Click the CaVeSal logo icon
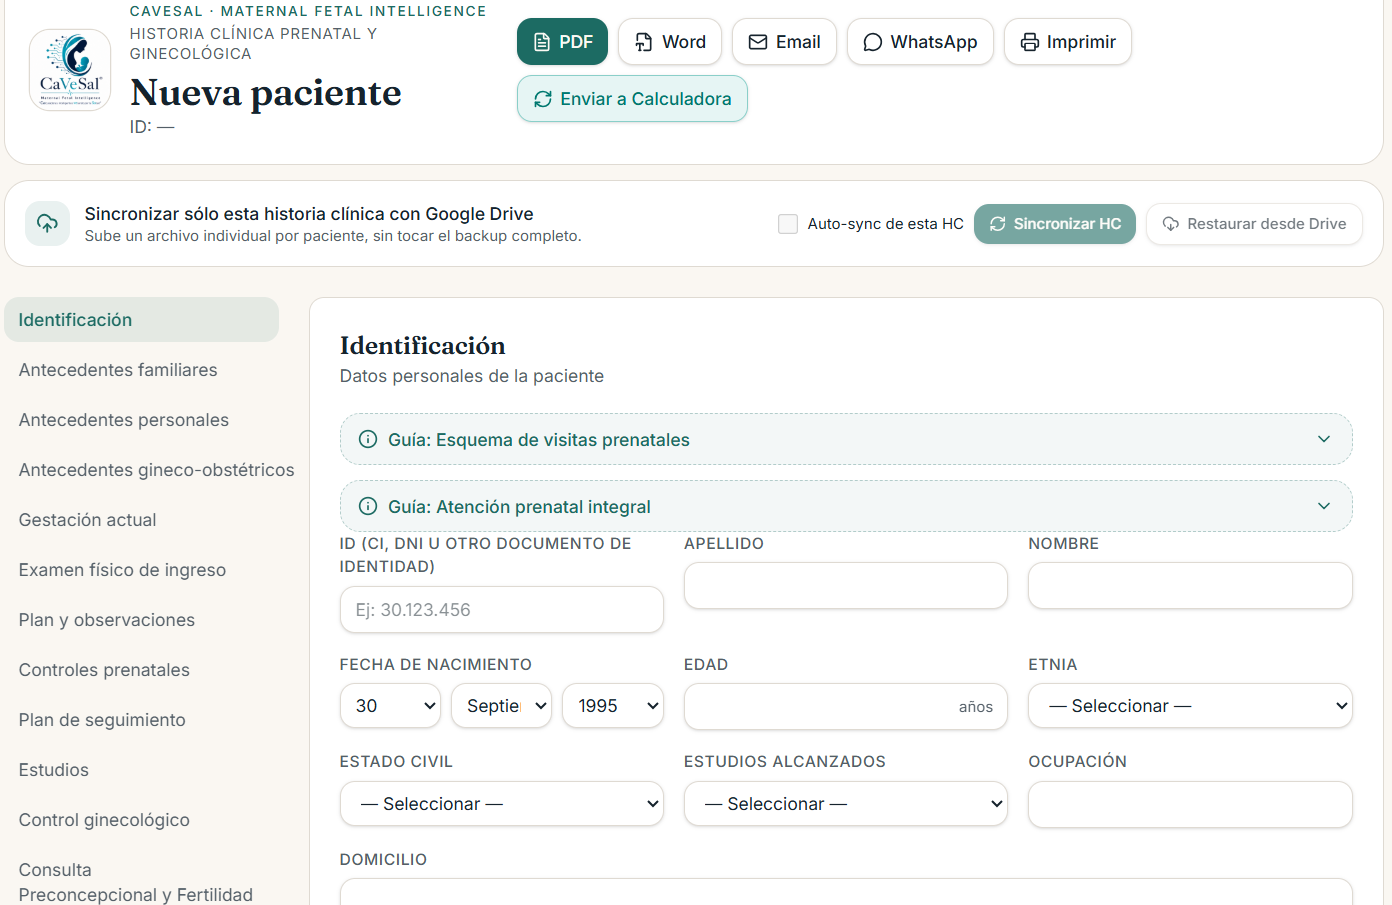 70,69
